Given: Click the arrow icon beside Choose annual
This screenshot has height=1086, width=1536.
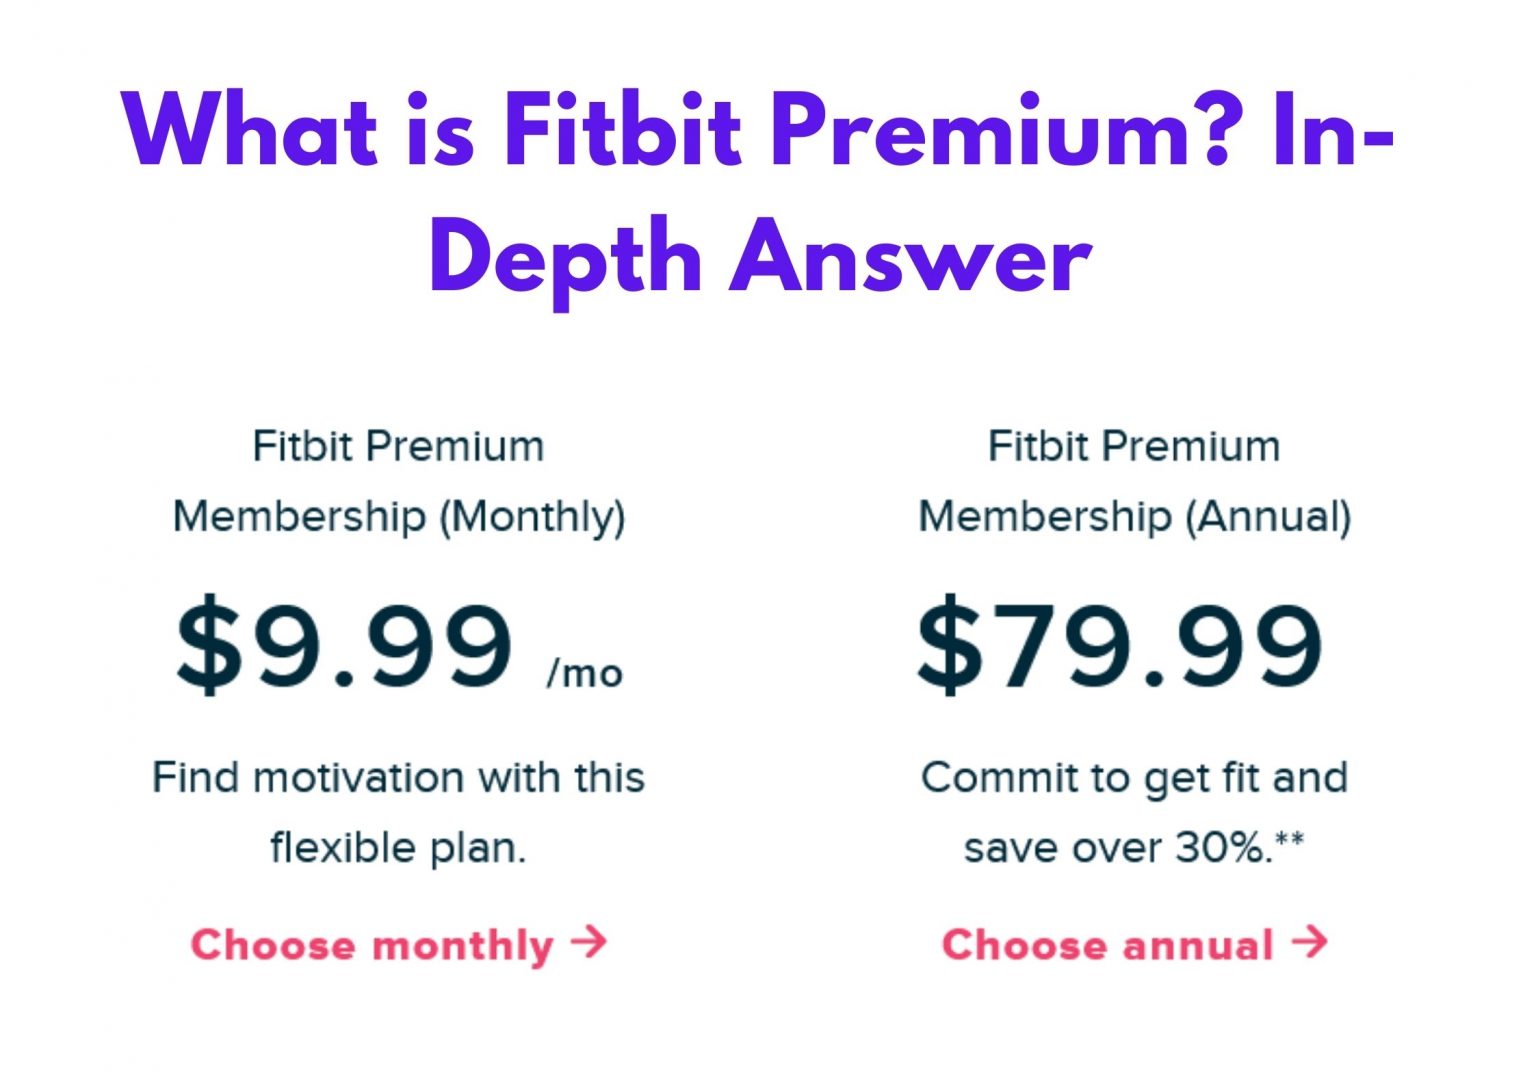Looking at the screenshot, I should (x=1308, y=943).
